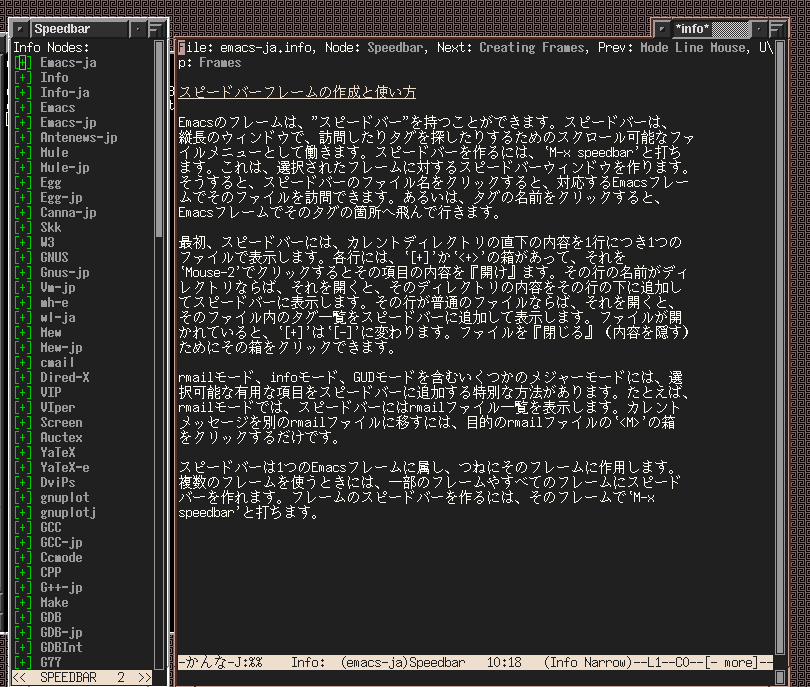Open the GCC info node name
This screenshot has width=810, height=687.
pos(51,527)
